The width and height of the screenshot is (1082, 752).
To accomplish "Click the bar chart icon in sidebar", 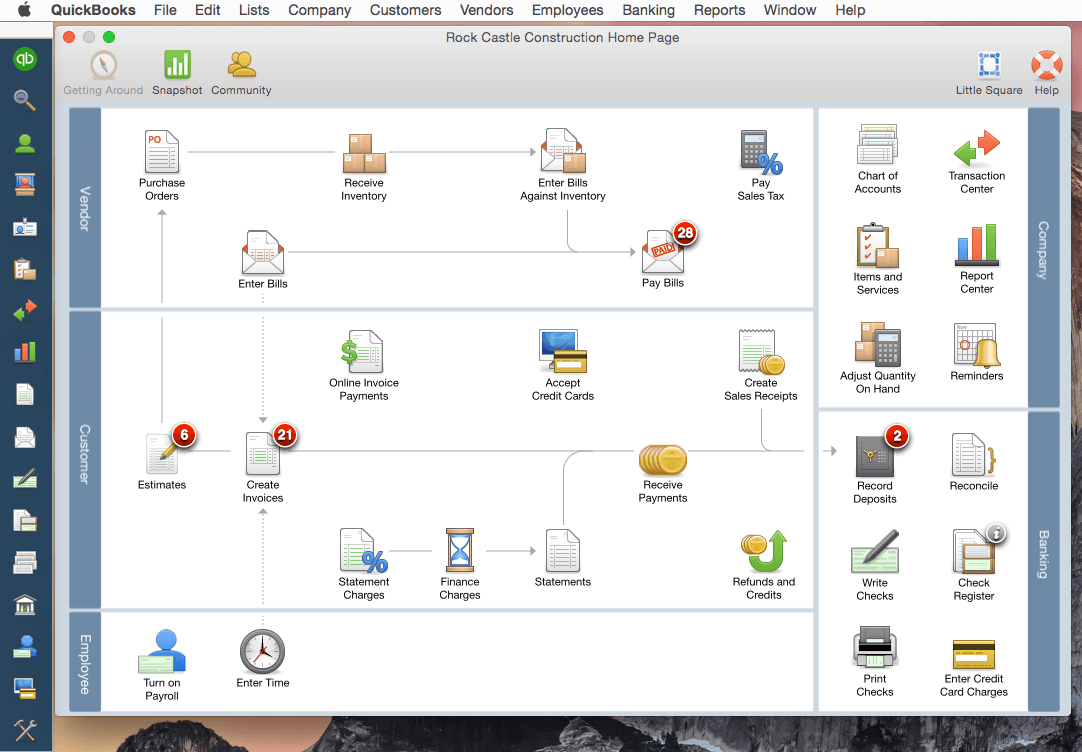I will (x=25, y=352).
